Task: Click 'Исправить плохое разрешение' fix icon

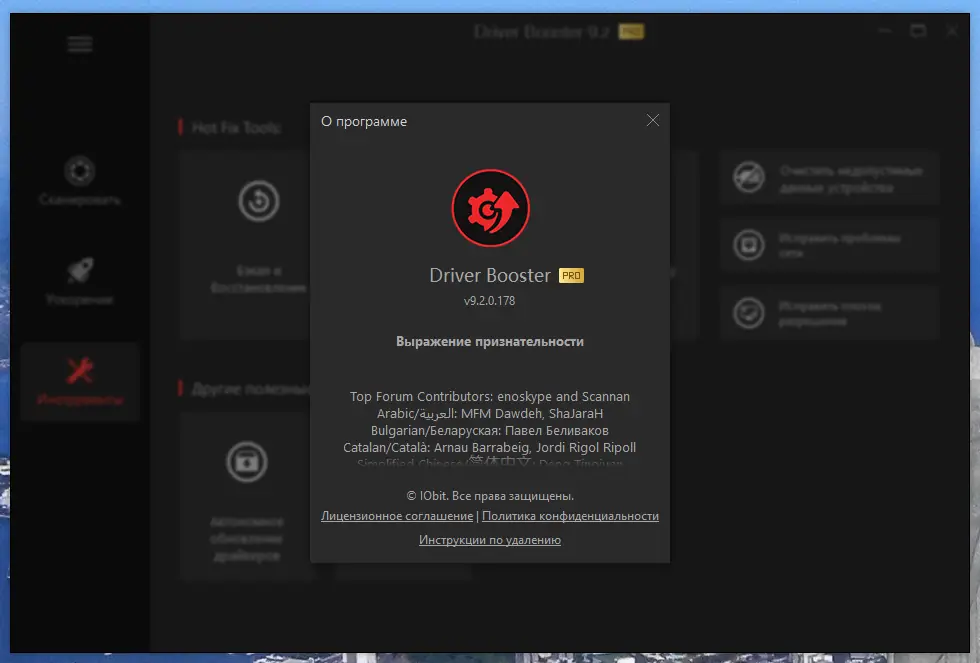Action: point(748,313)
